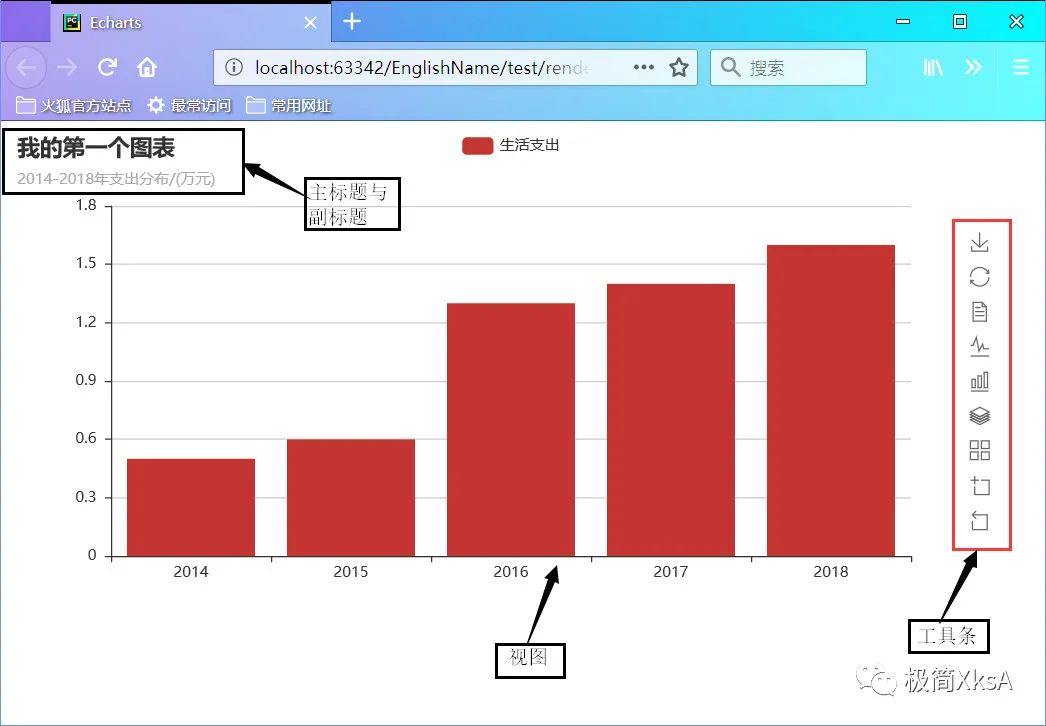The image size is (1046, 726).
Task: Click the four-squares tiled toolbox icon
Action: [979, 450]
